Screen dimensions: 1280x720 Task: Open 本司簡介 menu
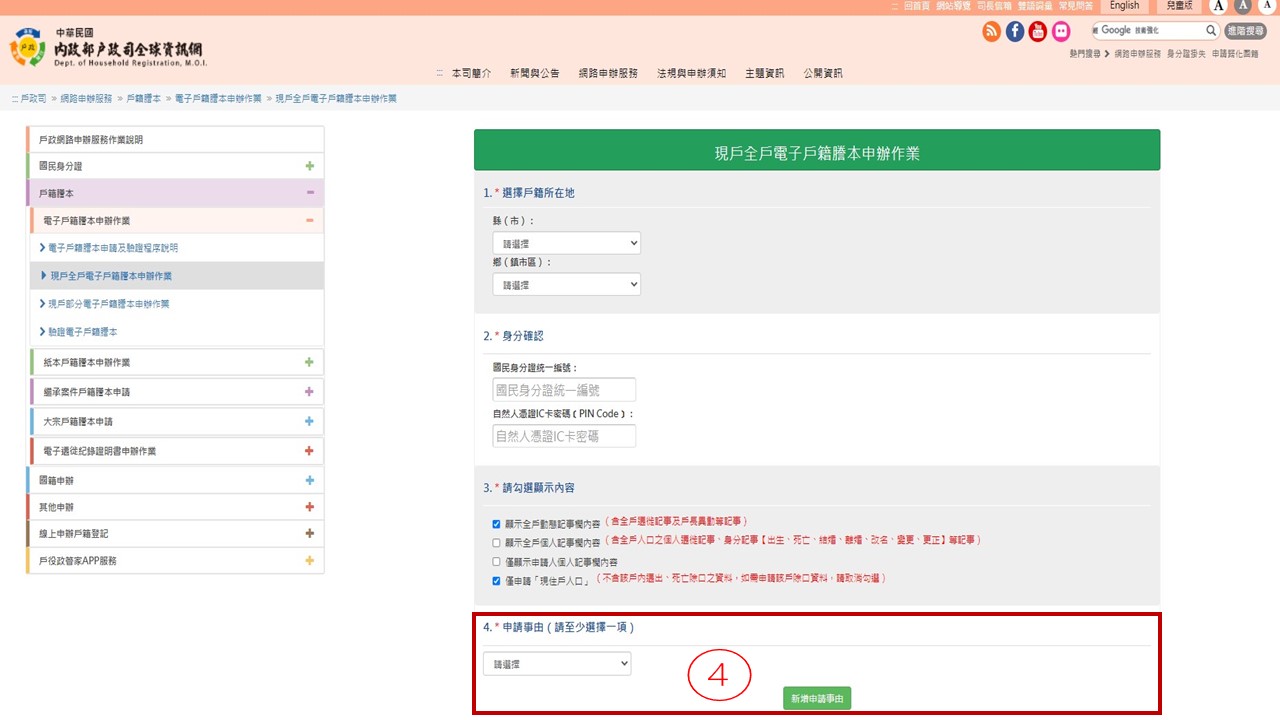click(471, 73)
